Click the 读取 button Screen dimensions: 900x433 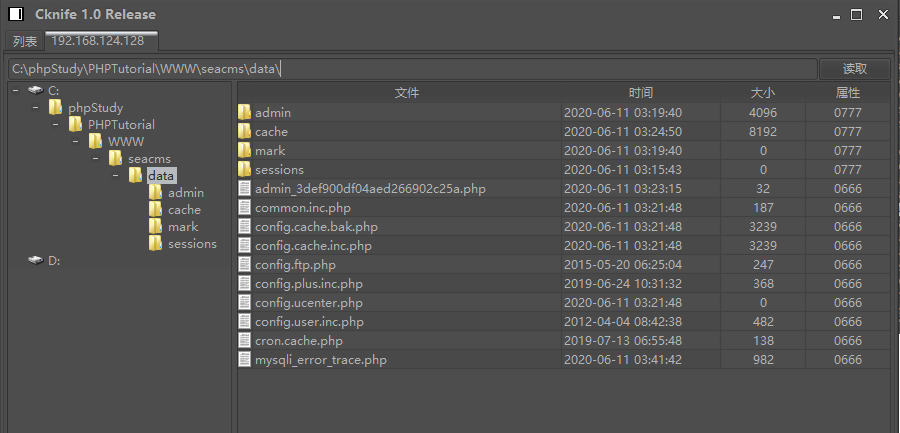tap(855, 69)
